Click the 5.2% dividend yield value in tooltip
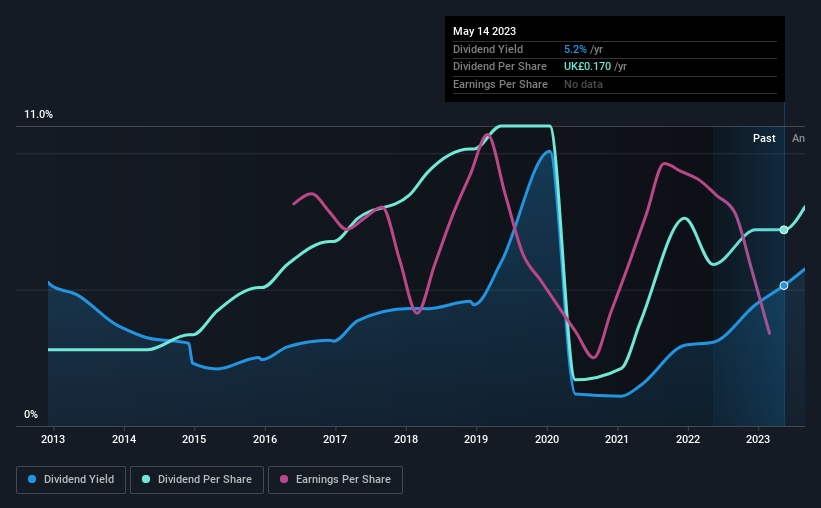 [x=575, y=49]
